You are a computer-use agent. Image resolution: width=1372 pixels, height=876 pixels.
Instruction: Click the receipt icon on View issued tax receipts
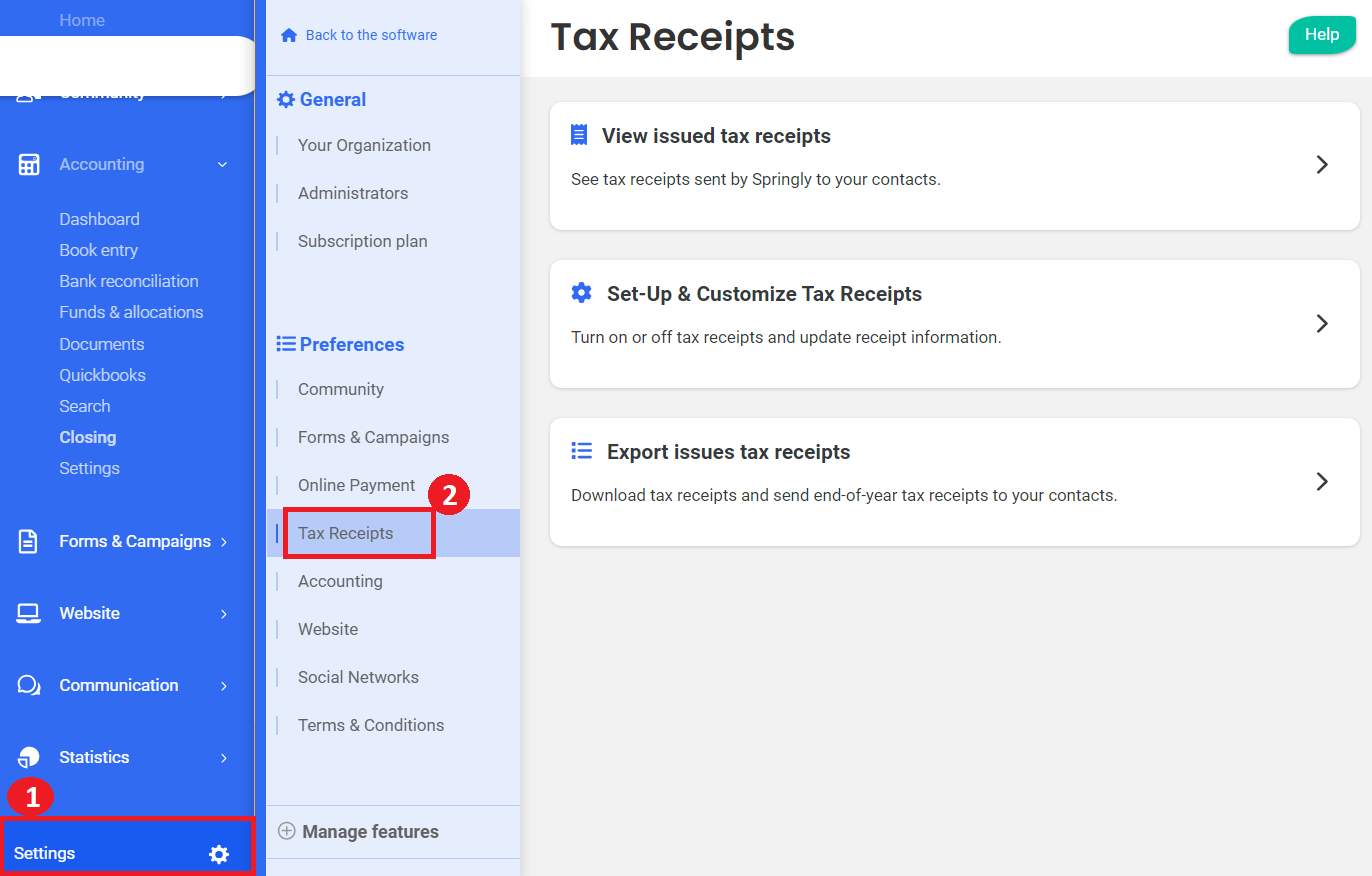579,135
